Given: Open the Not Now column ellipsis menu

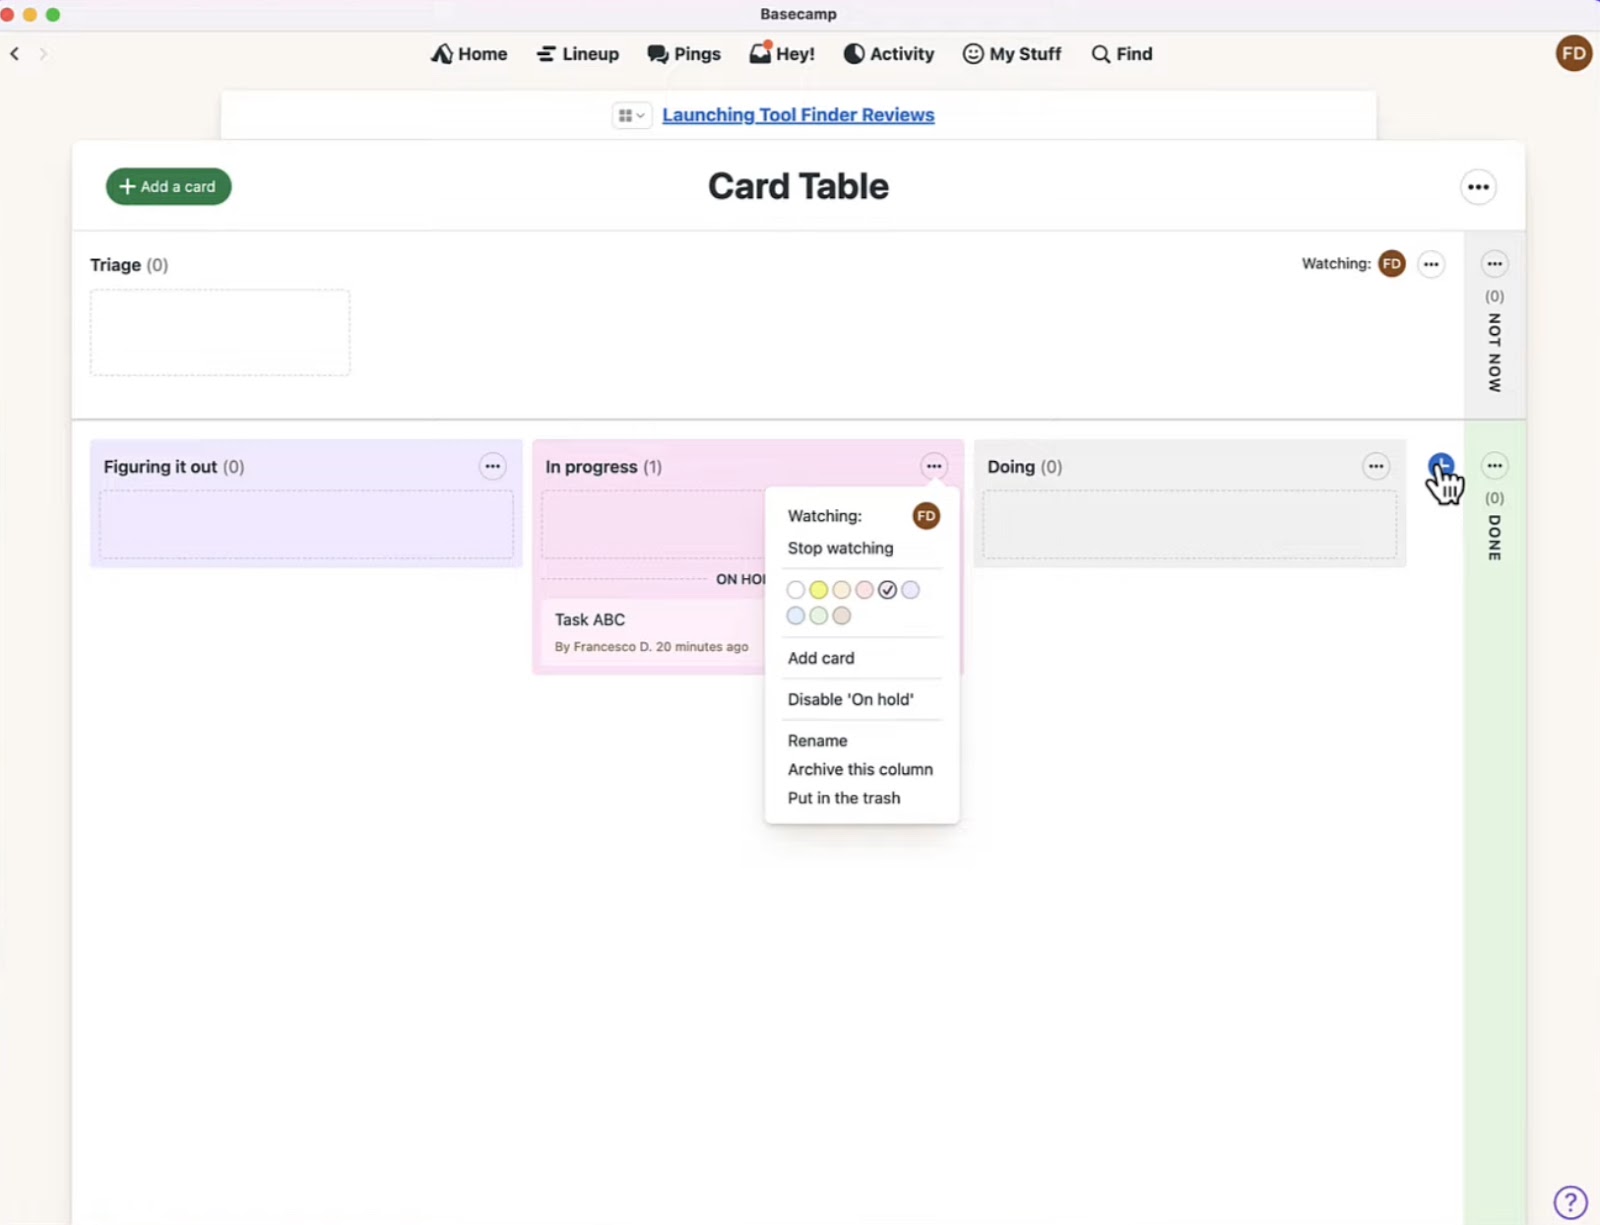Looking at the screenshot, I should [1494, 264].
